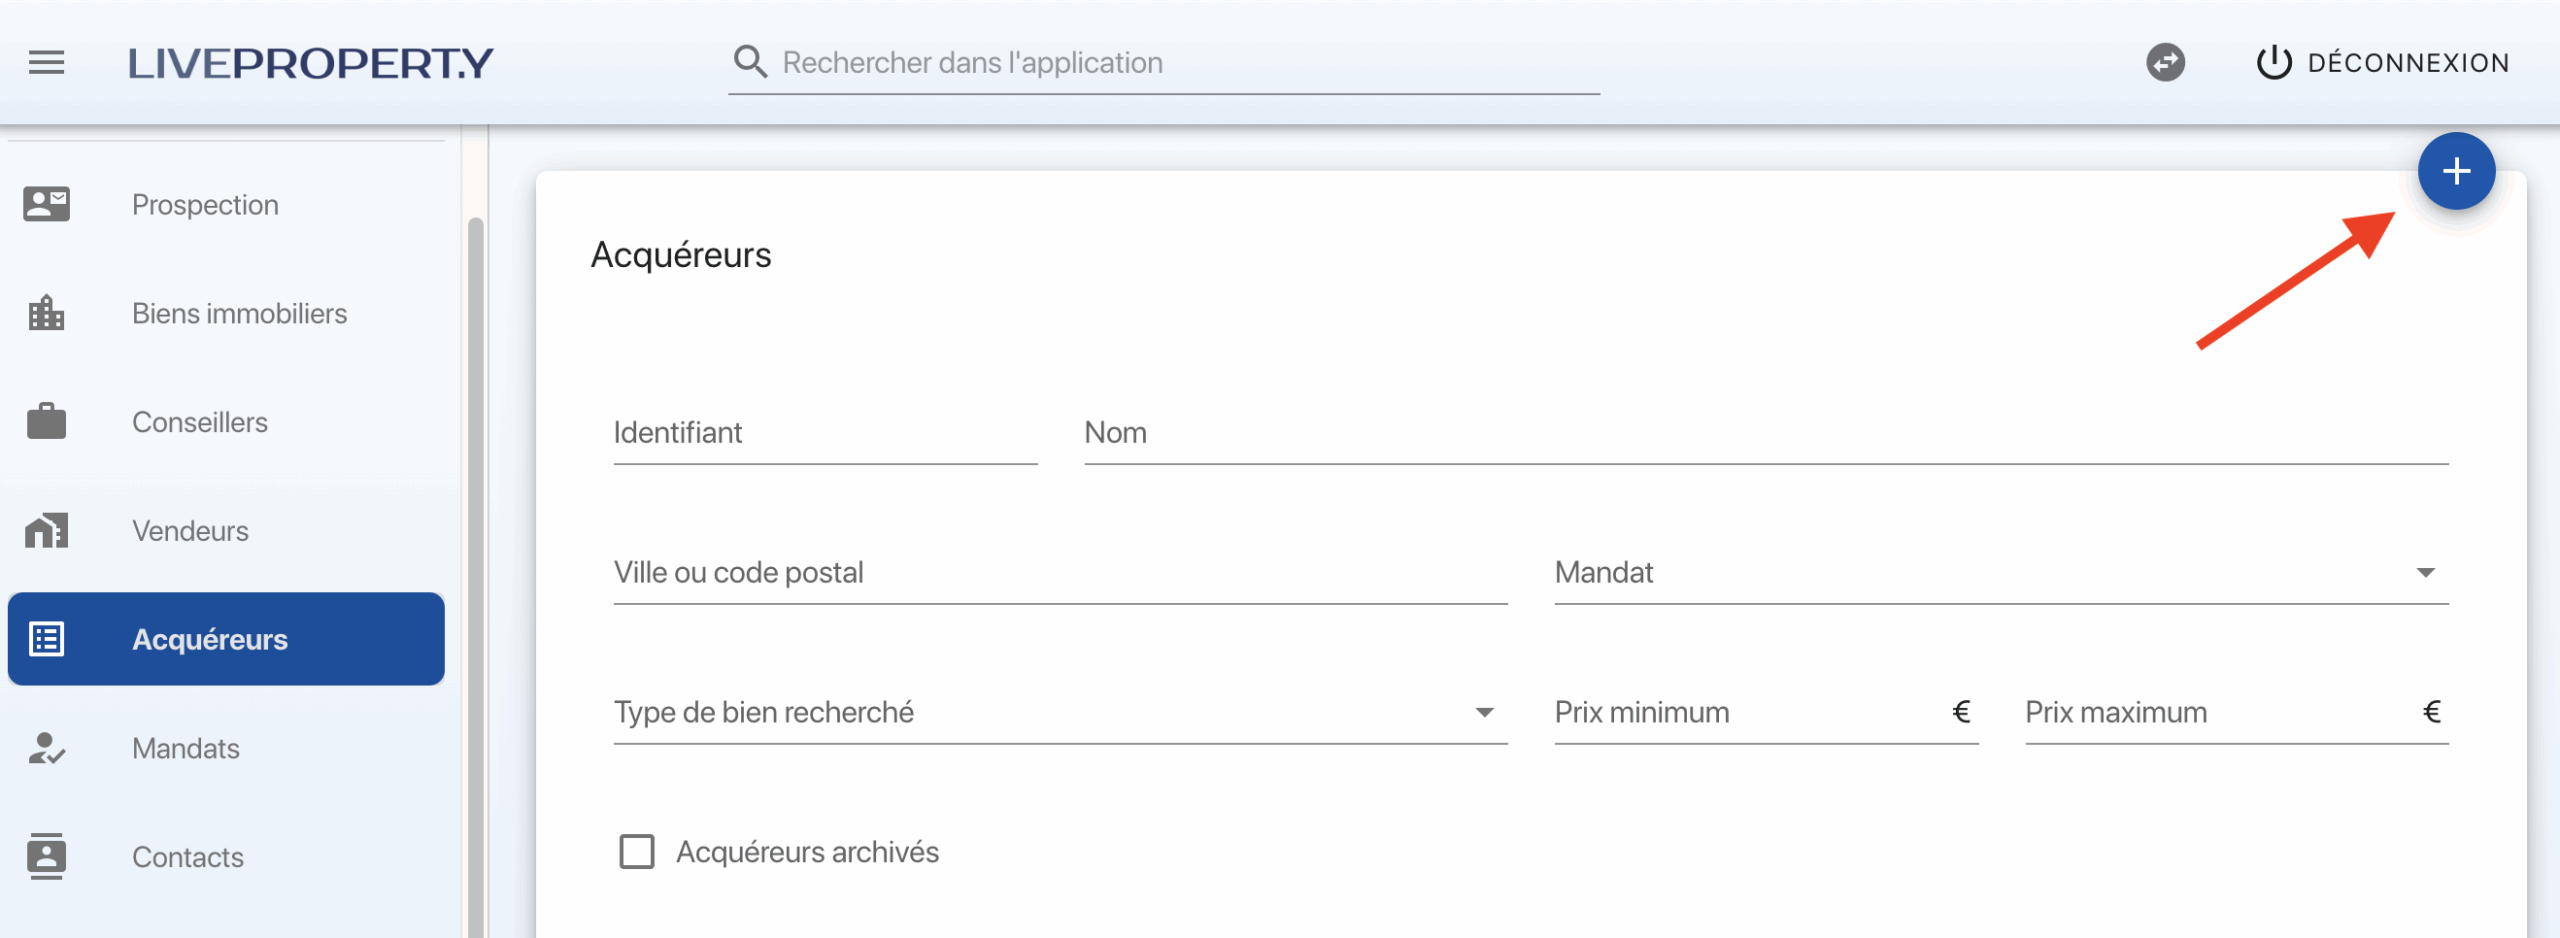Click the Biens immobiliers building icon
Screen dimensions: 2560x938
click(46, 313)
